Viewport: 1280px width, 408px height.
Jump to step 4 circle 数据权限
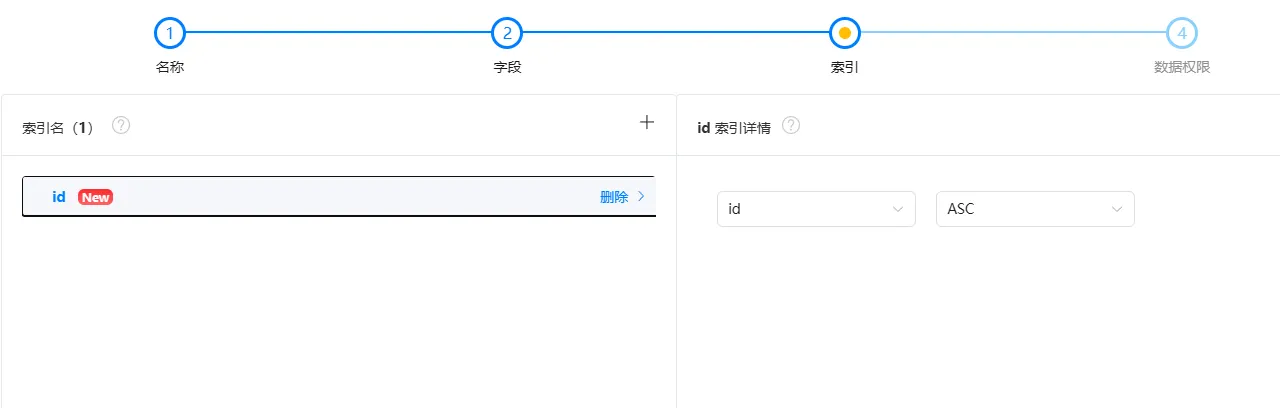tap(1182, 33)
